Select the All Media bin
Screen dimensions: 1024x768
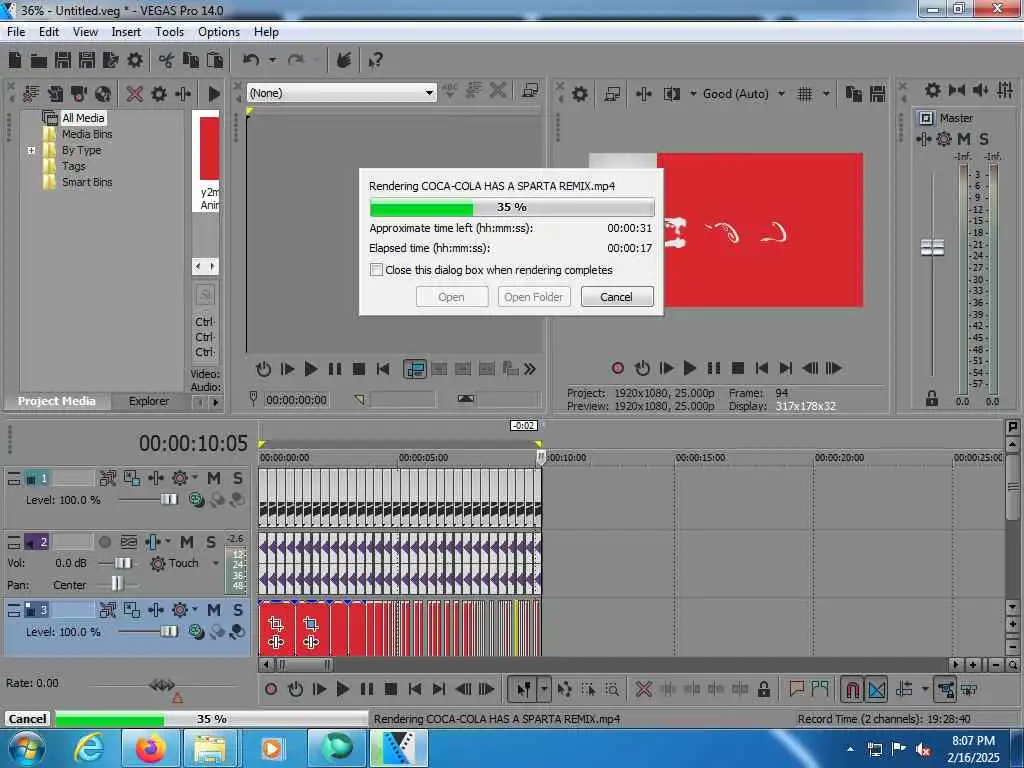83,118
